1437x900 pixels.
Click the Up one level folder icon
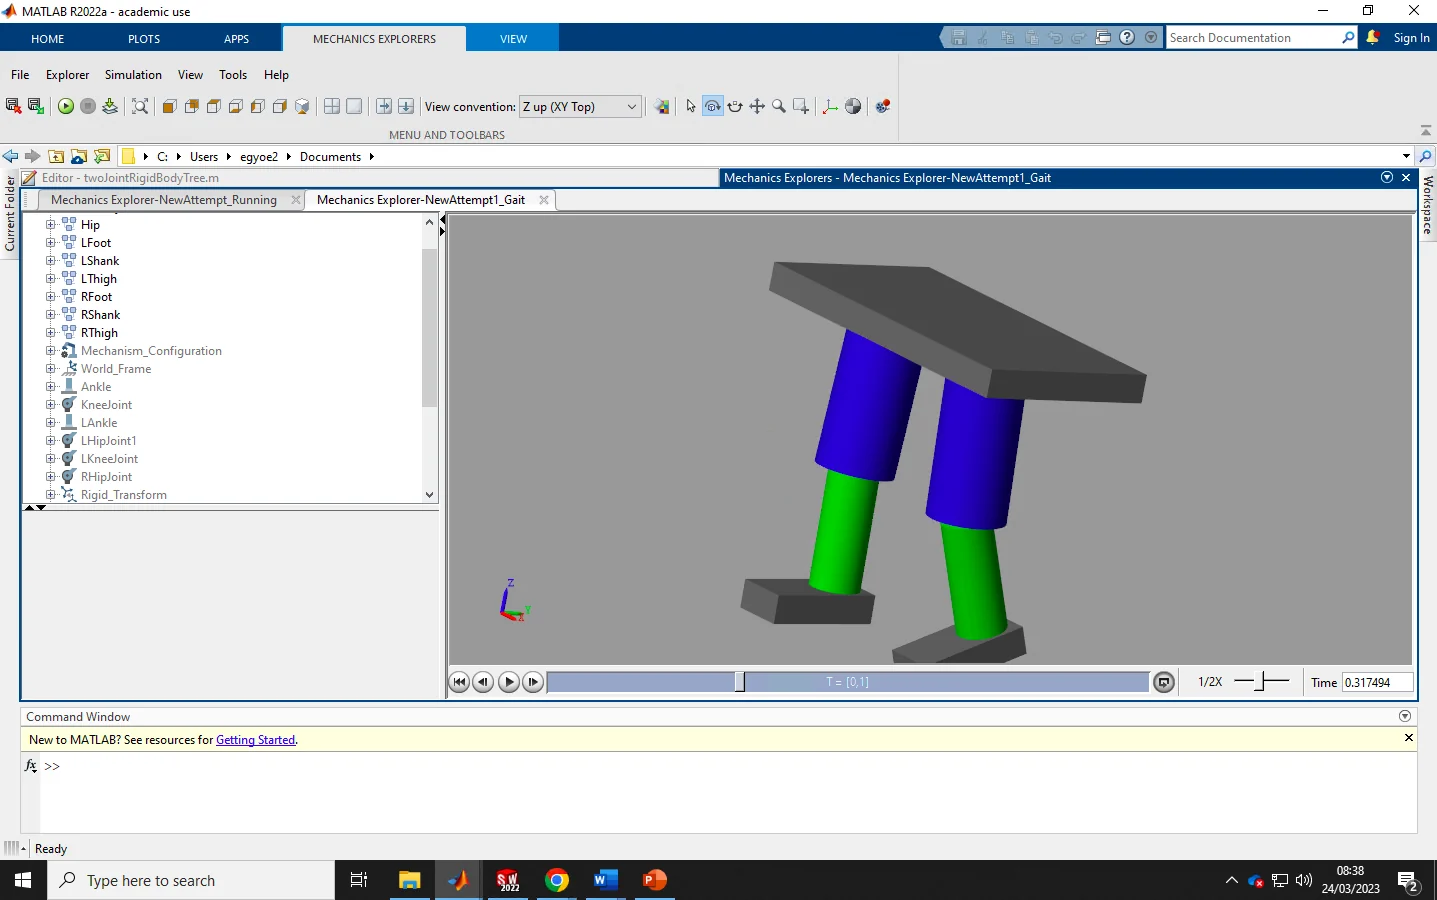click(x=56, y=156)
